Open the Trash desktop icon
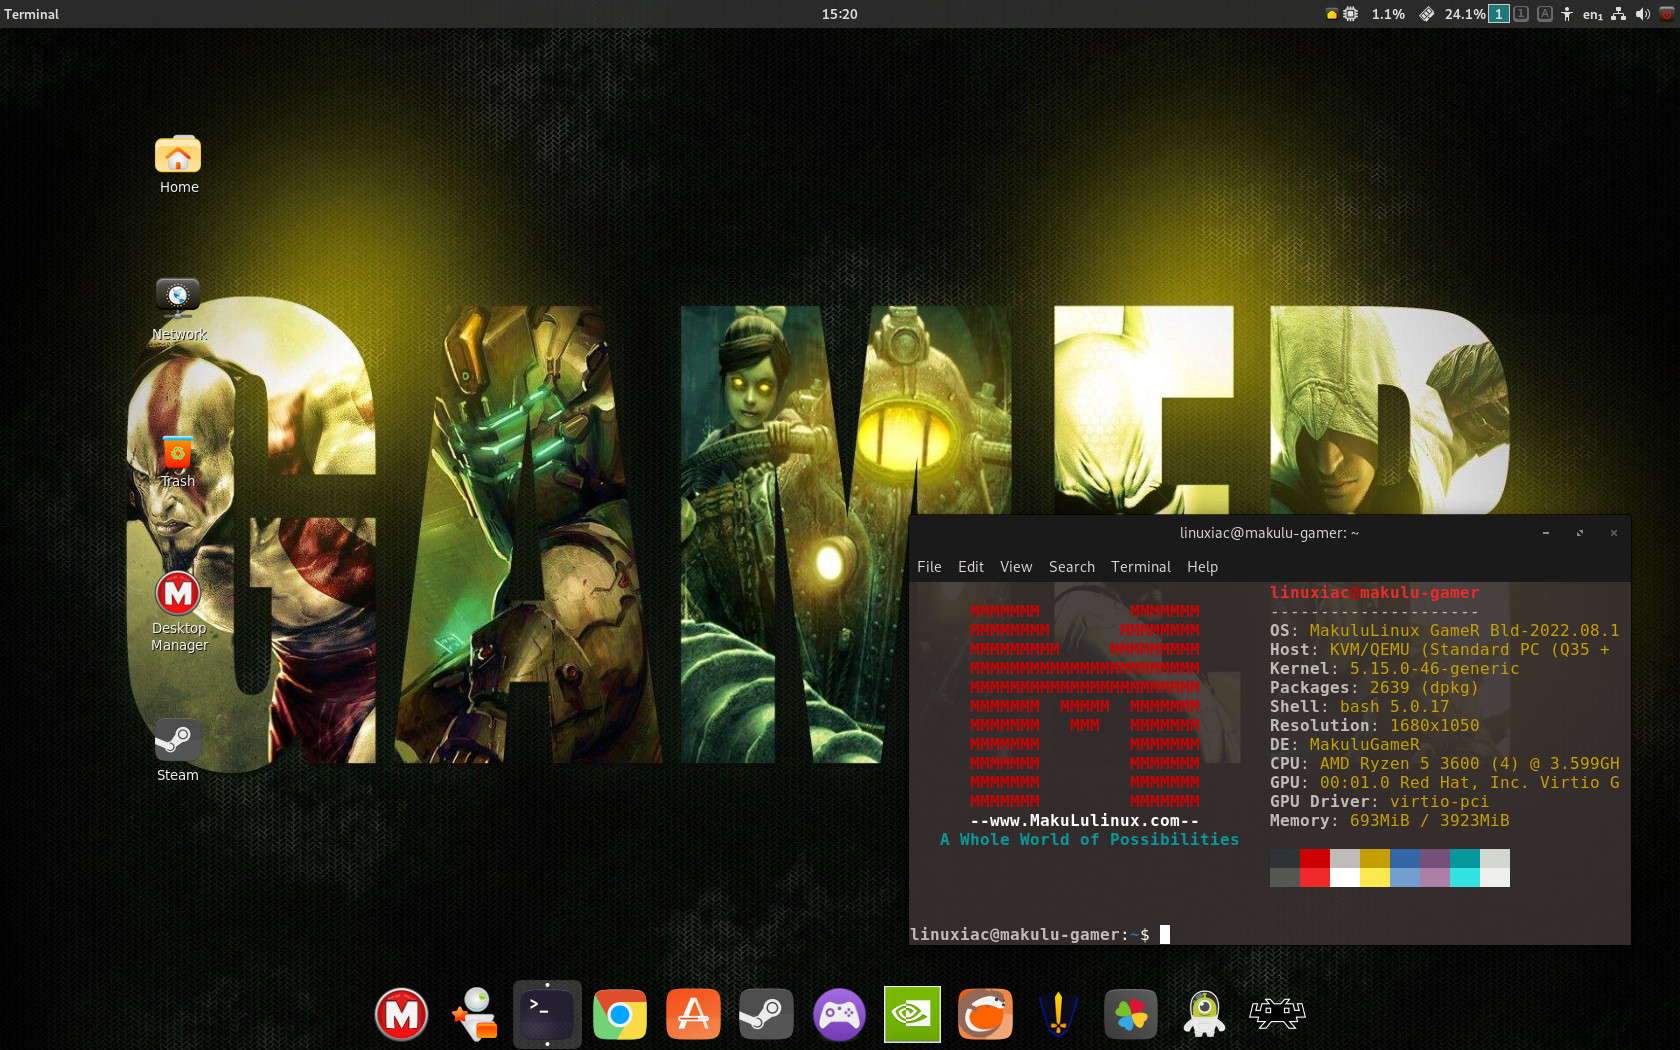 [x=178, y=462]
